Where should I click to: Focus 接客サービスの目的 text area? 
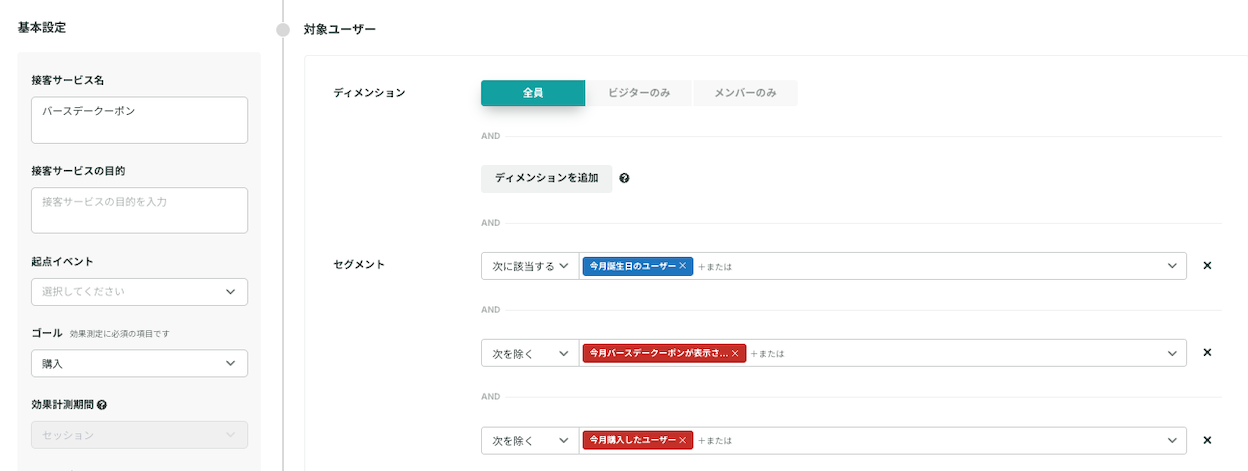(139, 210)
